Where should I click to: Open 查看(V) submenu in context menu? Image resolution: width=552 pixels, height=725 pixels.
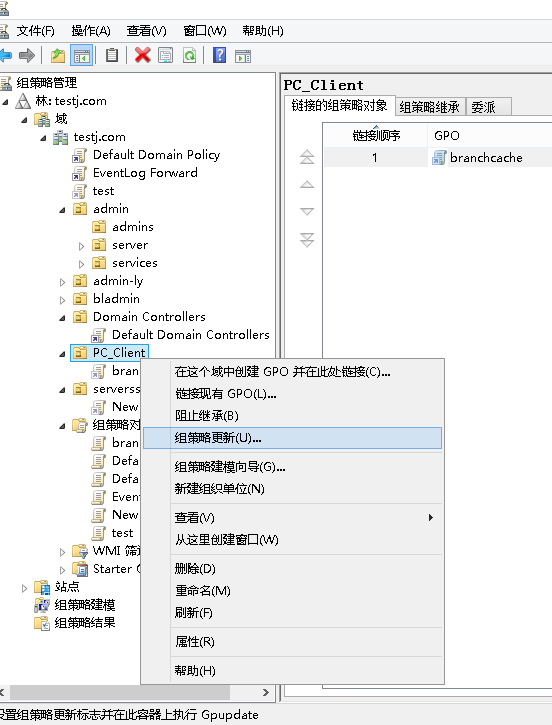point(292,518)
